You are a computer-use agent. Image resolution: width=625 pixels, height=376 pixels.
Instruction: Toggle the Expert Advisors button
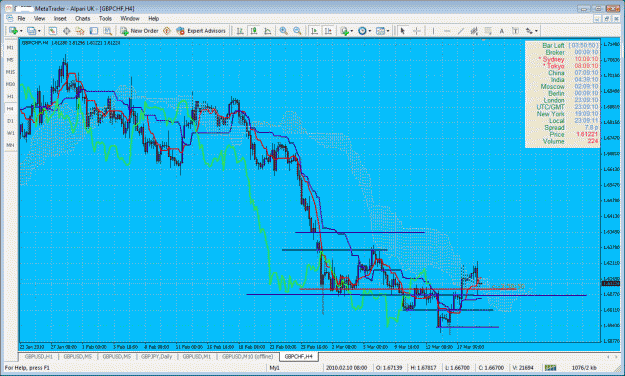201,31
